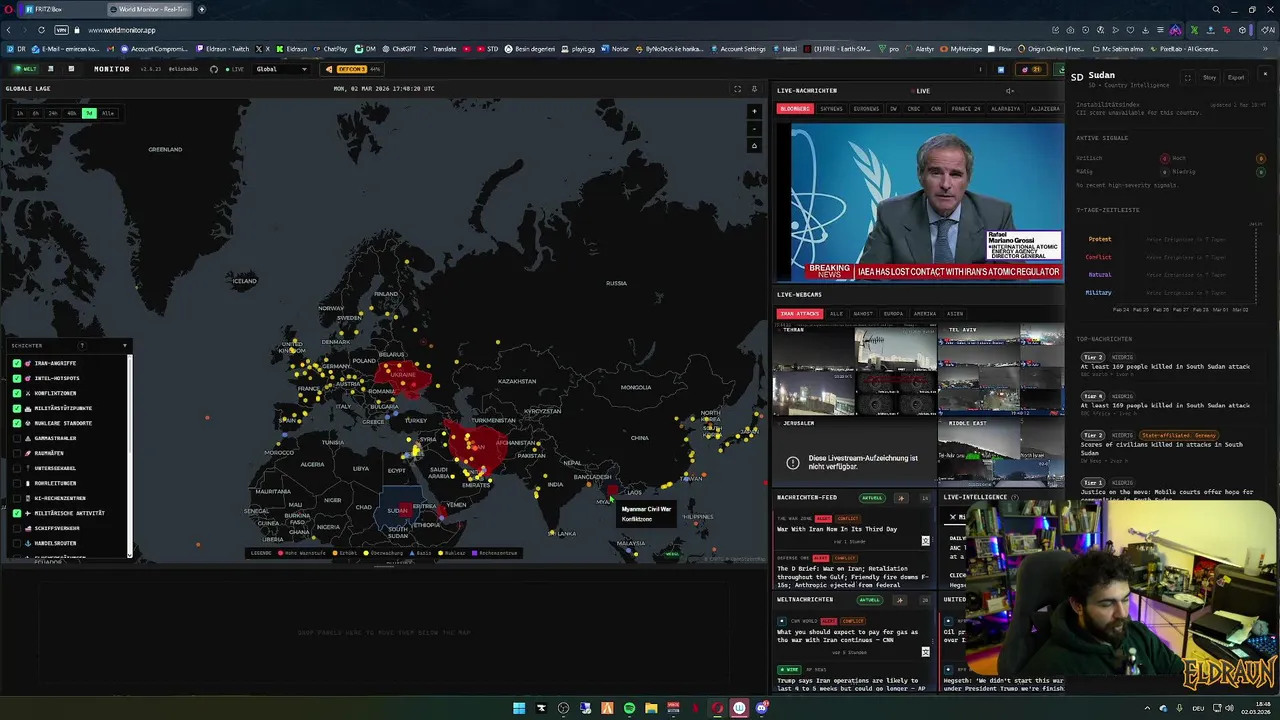Open headline about paying for gas
The width and height of the screenshot is (1280, 720).
847,636
